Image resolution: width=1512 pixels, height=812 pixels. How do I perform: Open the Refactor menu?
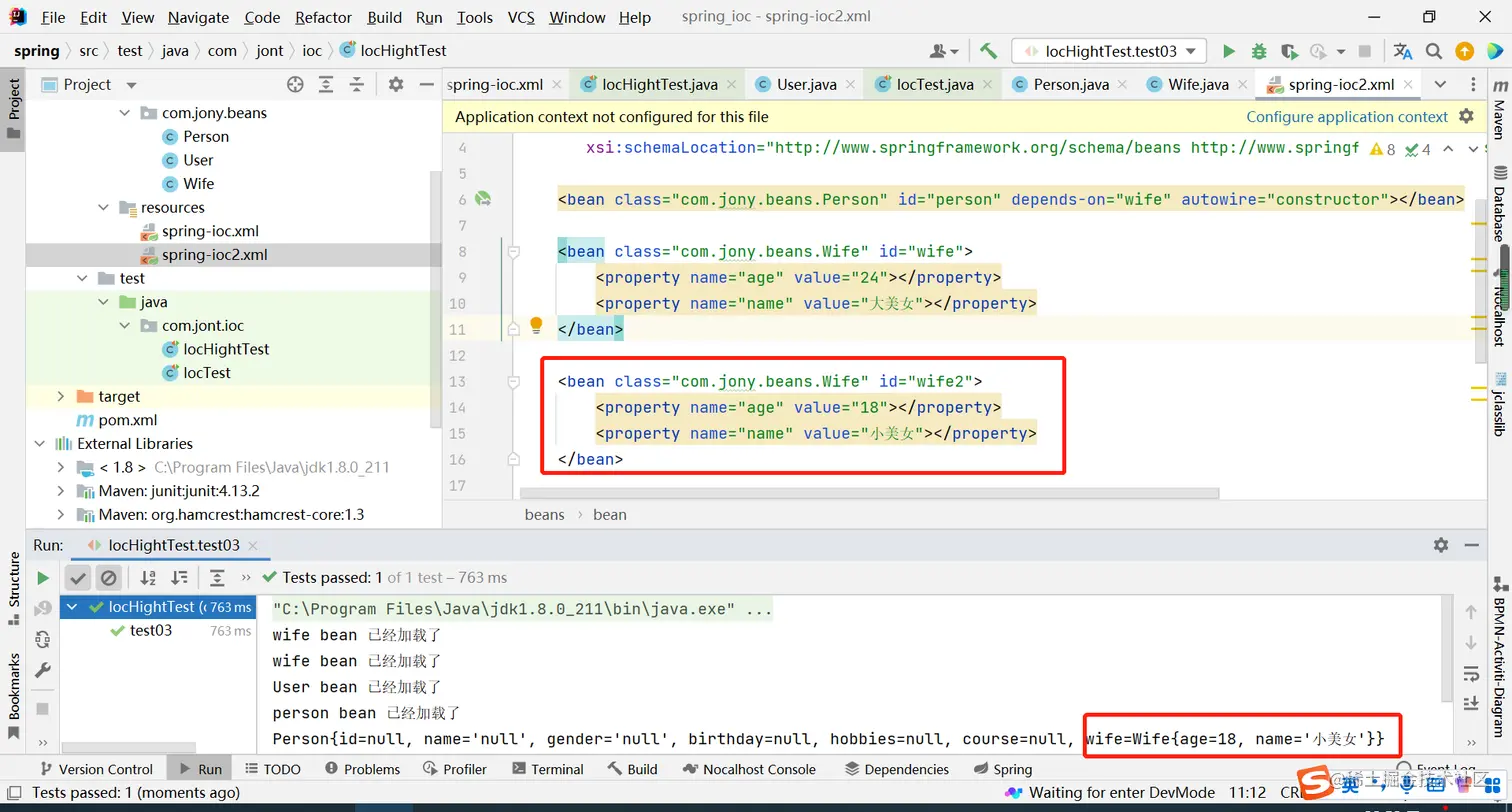(x=324, y=17)
